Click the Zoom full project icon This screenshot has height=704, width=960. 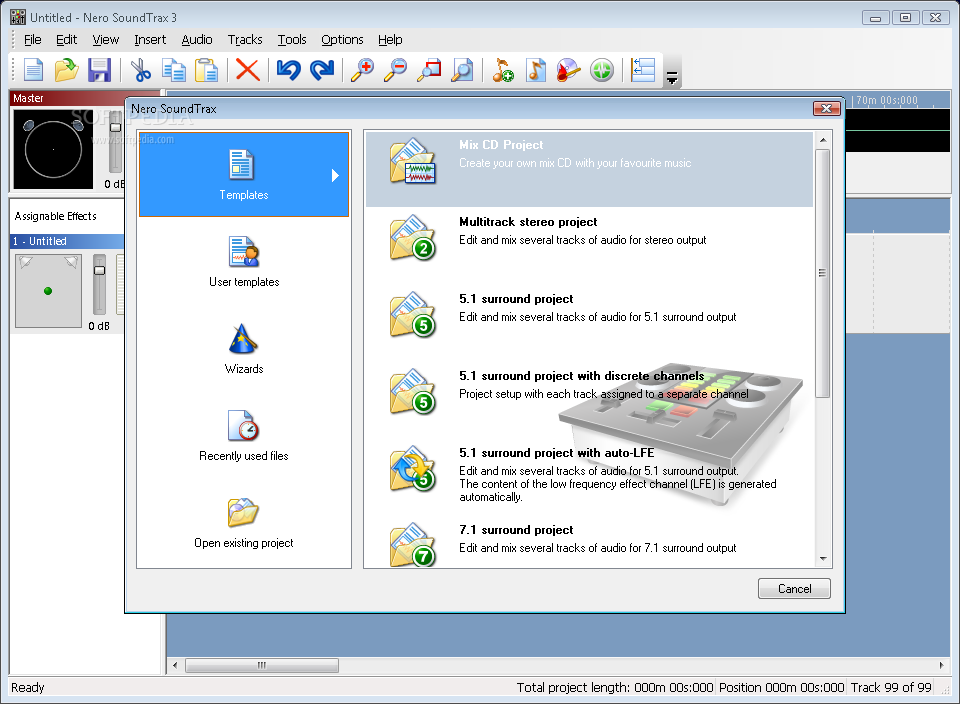pos(462,70)
